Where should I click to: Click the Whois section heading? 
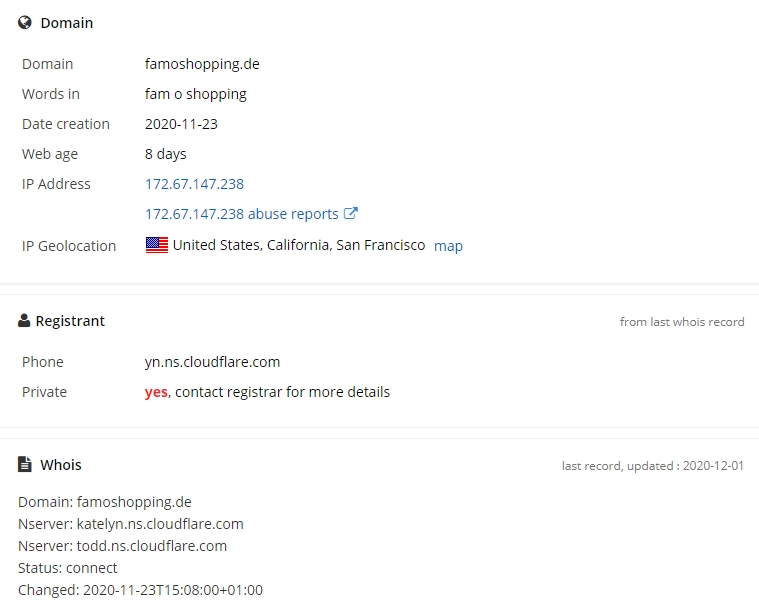click(x=61, y=465)
